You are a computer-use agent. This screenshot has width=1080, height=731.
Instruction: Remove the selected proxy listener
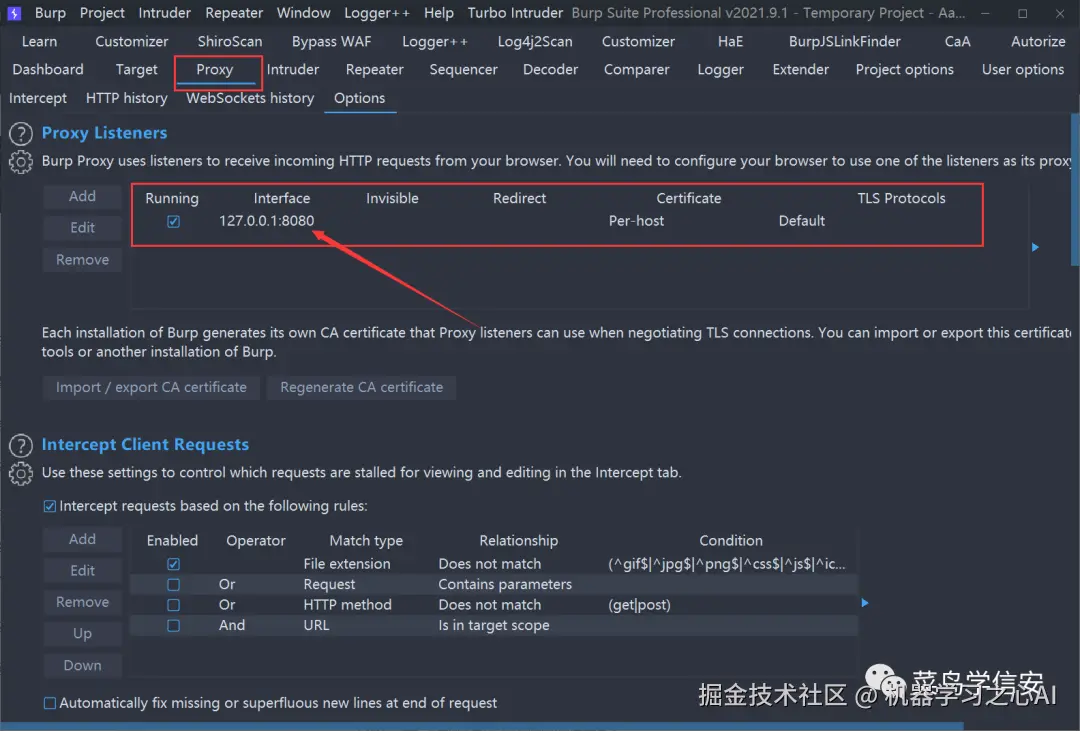click(x=83, y=260)
